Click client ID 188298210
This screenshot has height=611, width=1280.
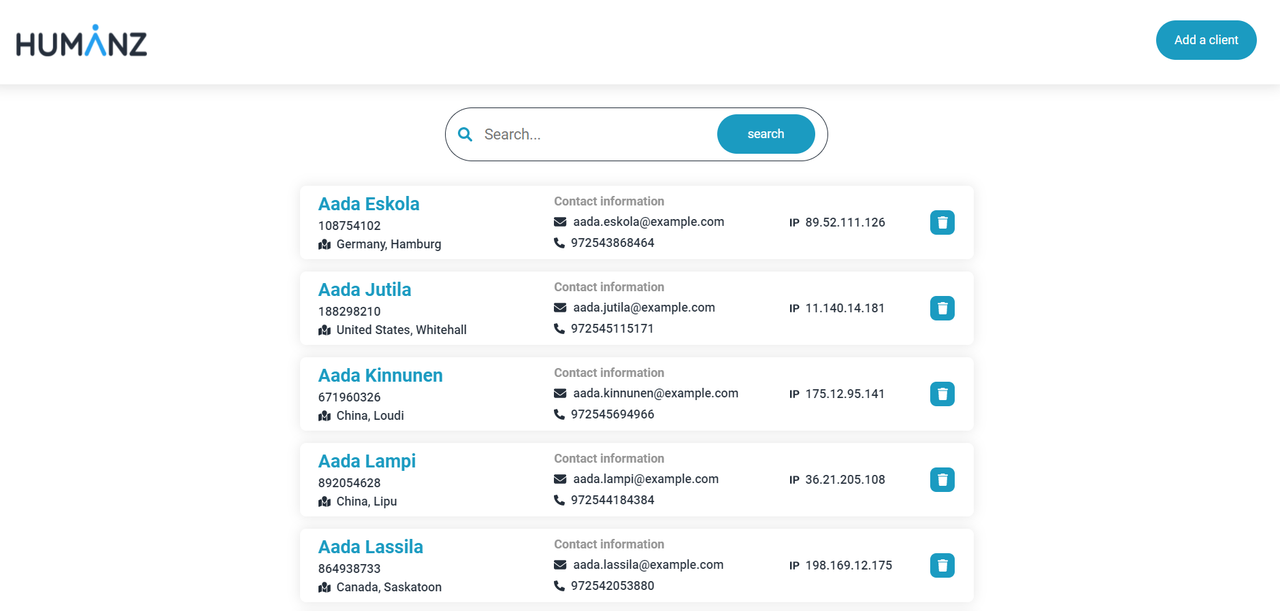tap(349, 312)
